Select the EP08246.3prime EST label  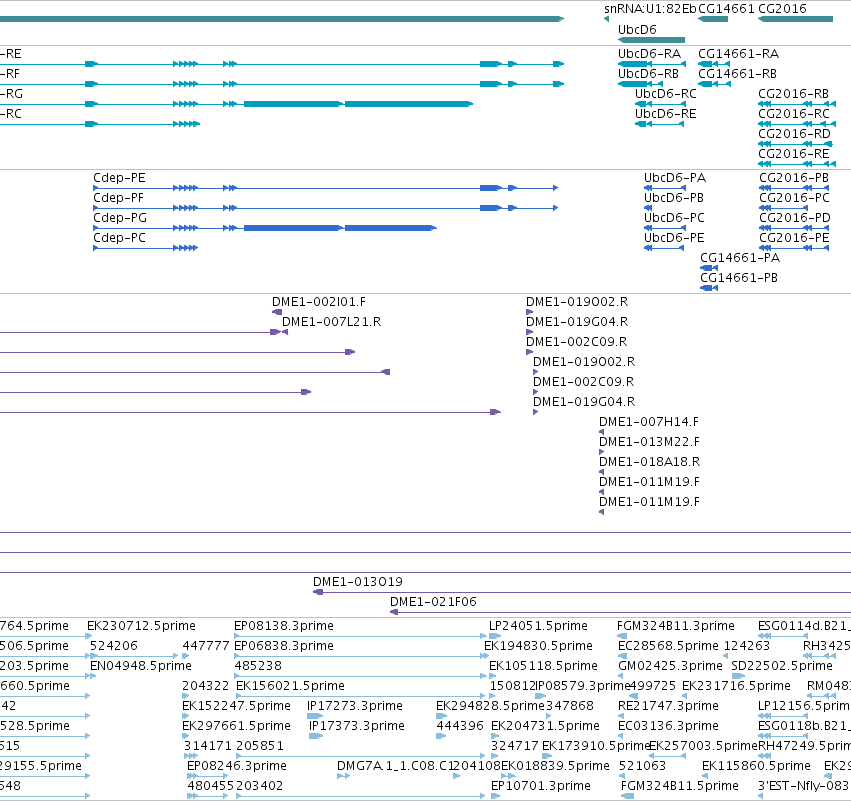click(237, 766)
